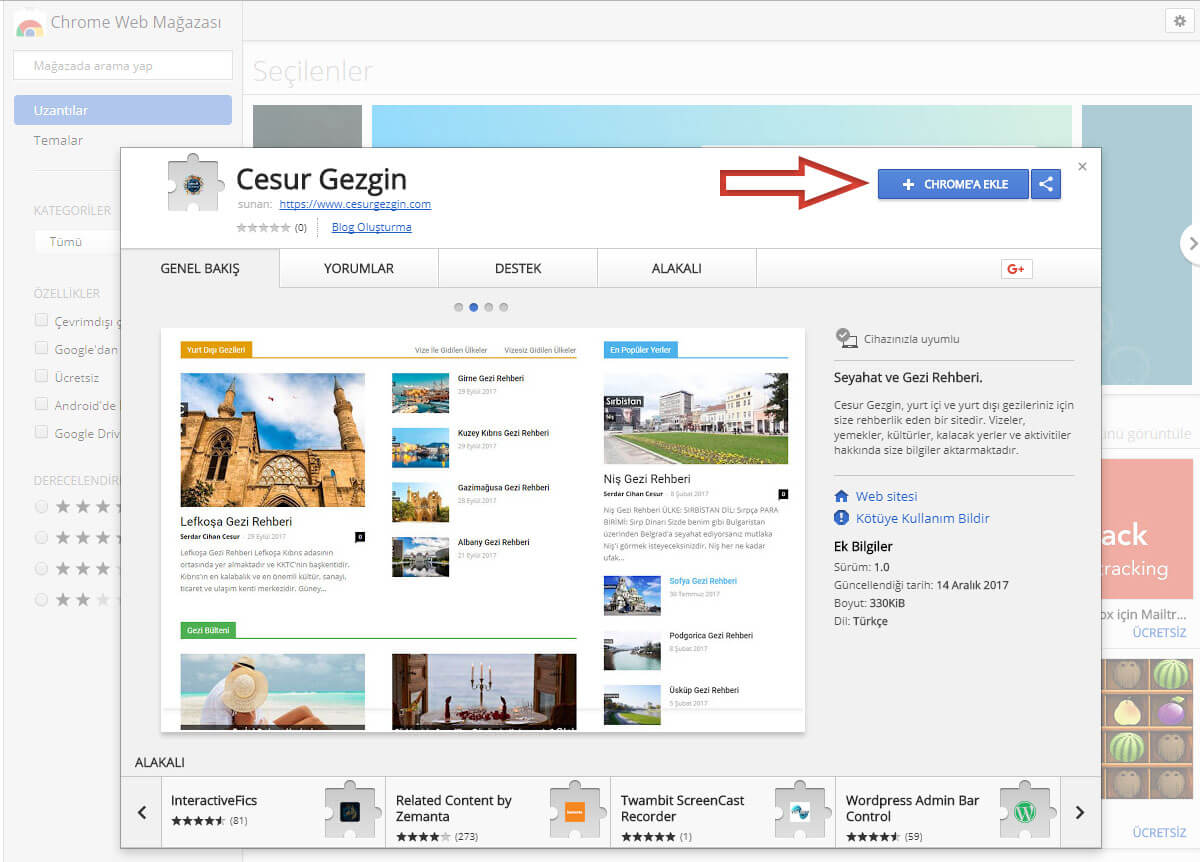Open the Blog Oluşturma category link
This screenshot has width=1200, height=862.
[371, 227]
